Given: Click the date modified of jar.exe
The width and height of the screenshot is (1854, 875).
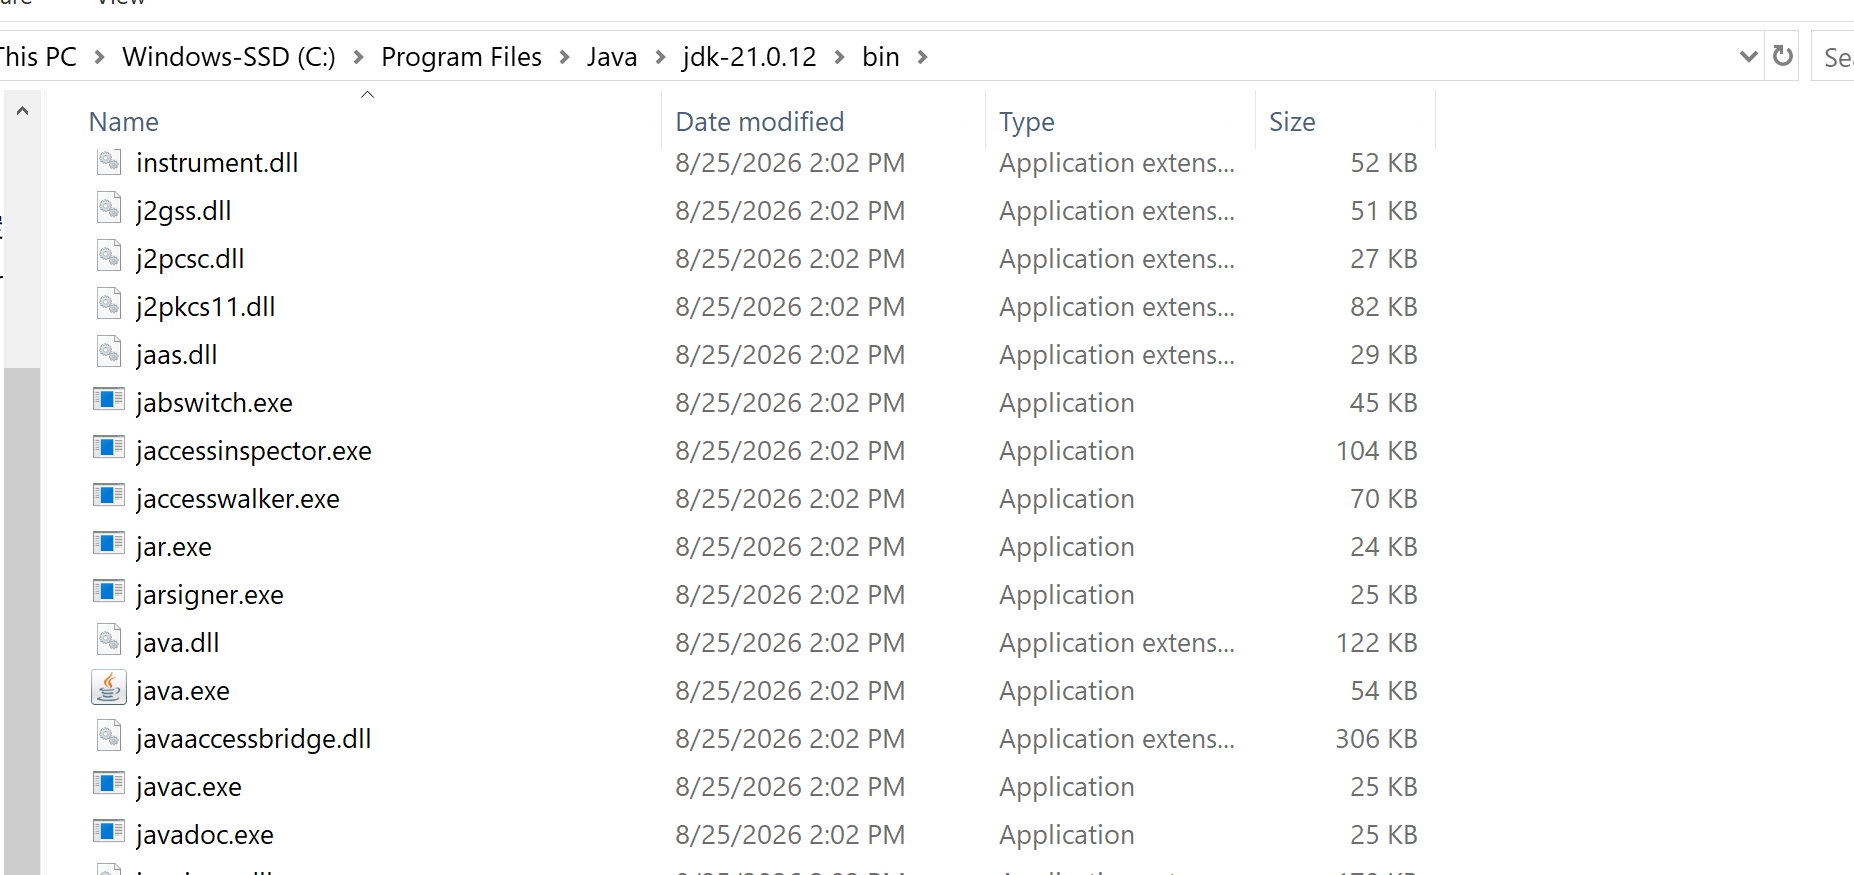Looking at the screenshot, I should 790,547.
